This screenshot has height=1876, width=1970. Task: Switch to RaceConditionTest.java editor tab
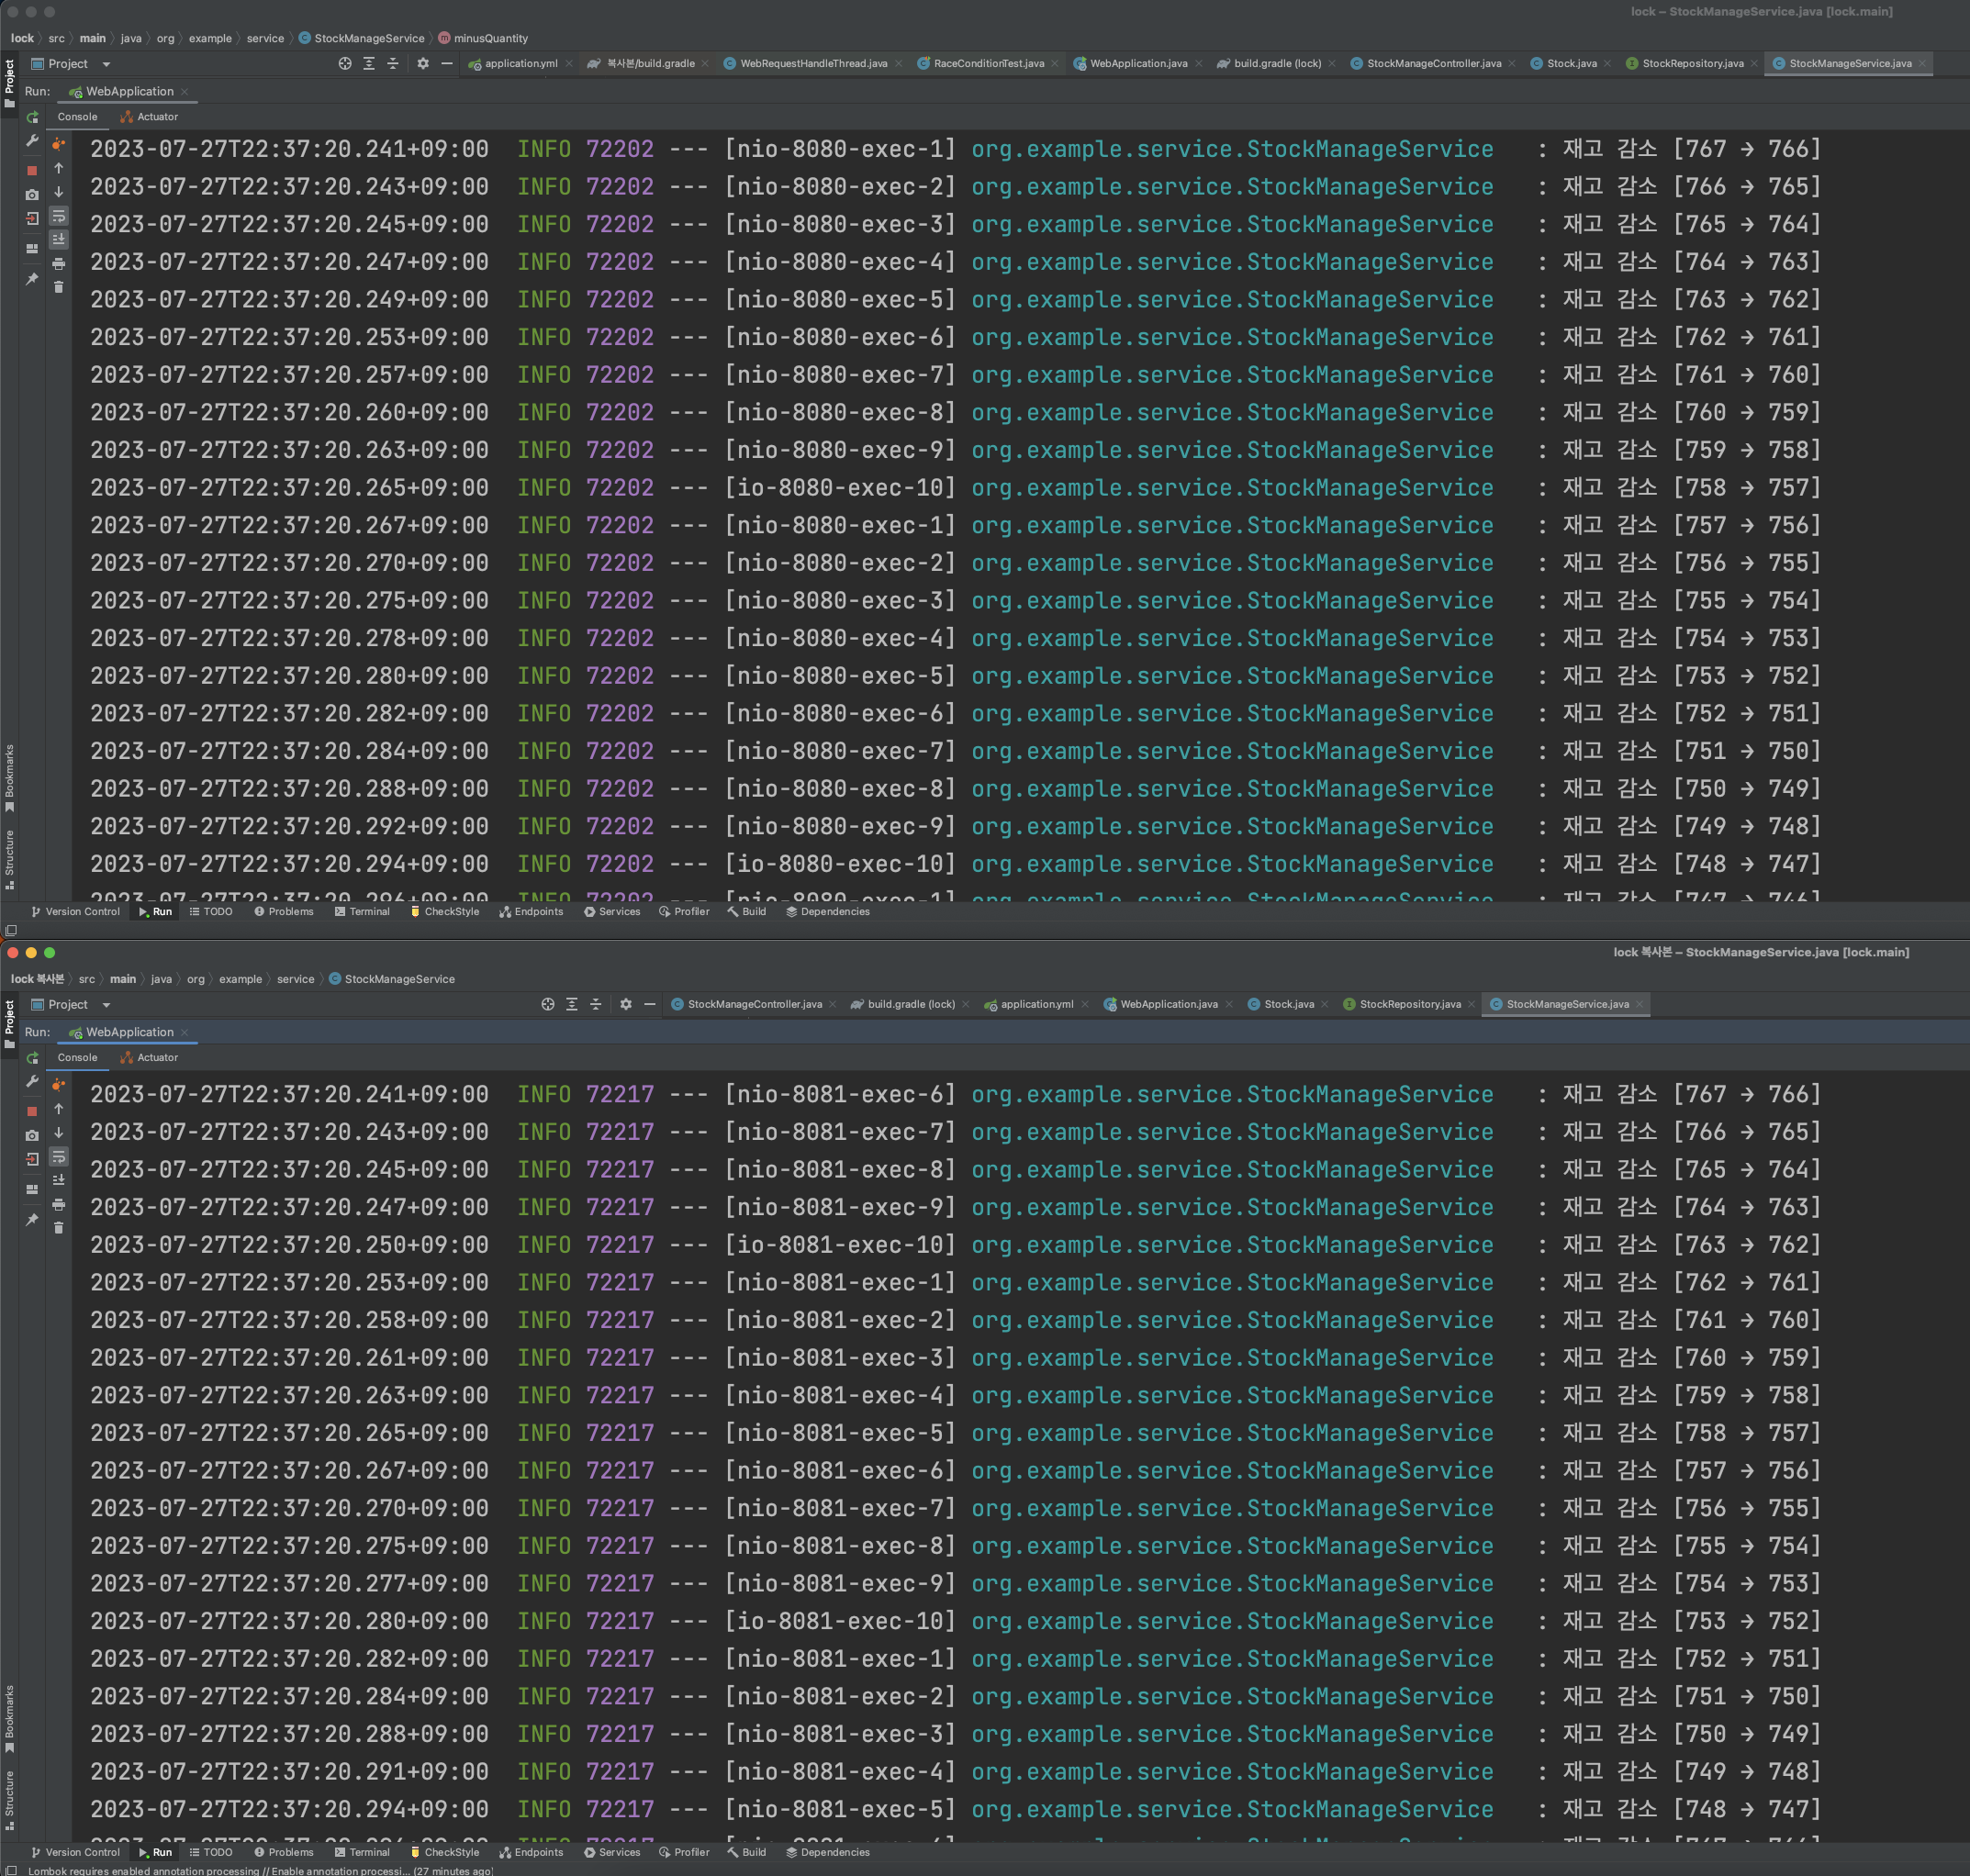988,63
